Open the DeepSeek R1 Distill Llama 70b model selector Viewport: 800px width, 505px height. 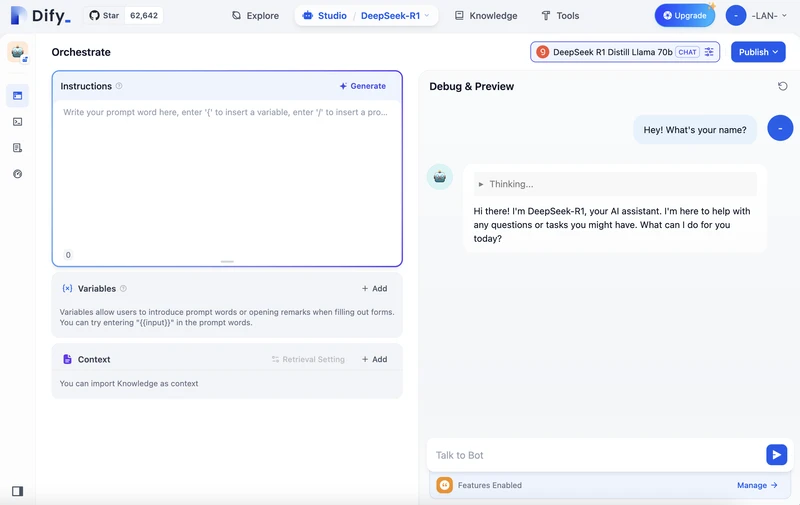pyautogui.click(x=625, y=52)
